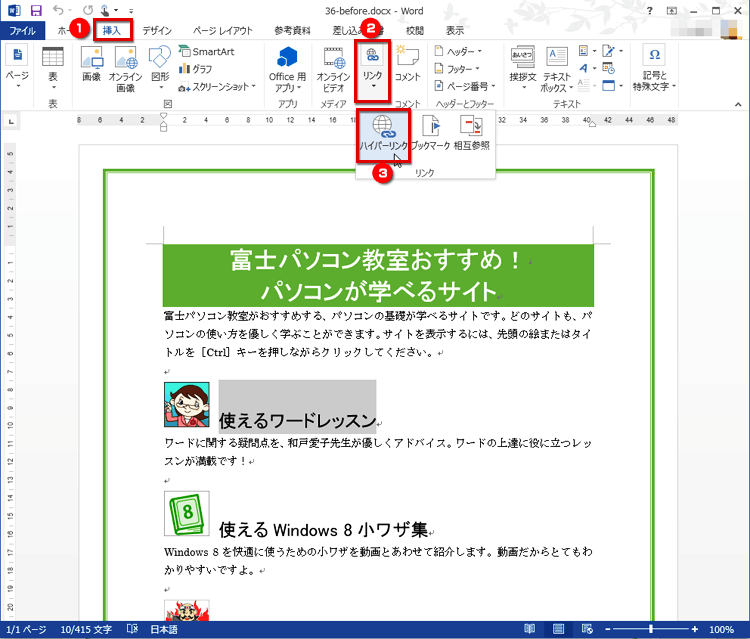The height and width of the screenshot is (639, 750).
Task: Click the woman character image in document
Action: (187, 405)
